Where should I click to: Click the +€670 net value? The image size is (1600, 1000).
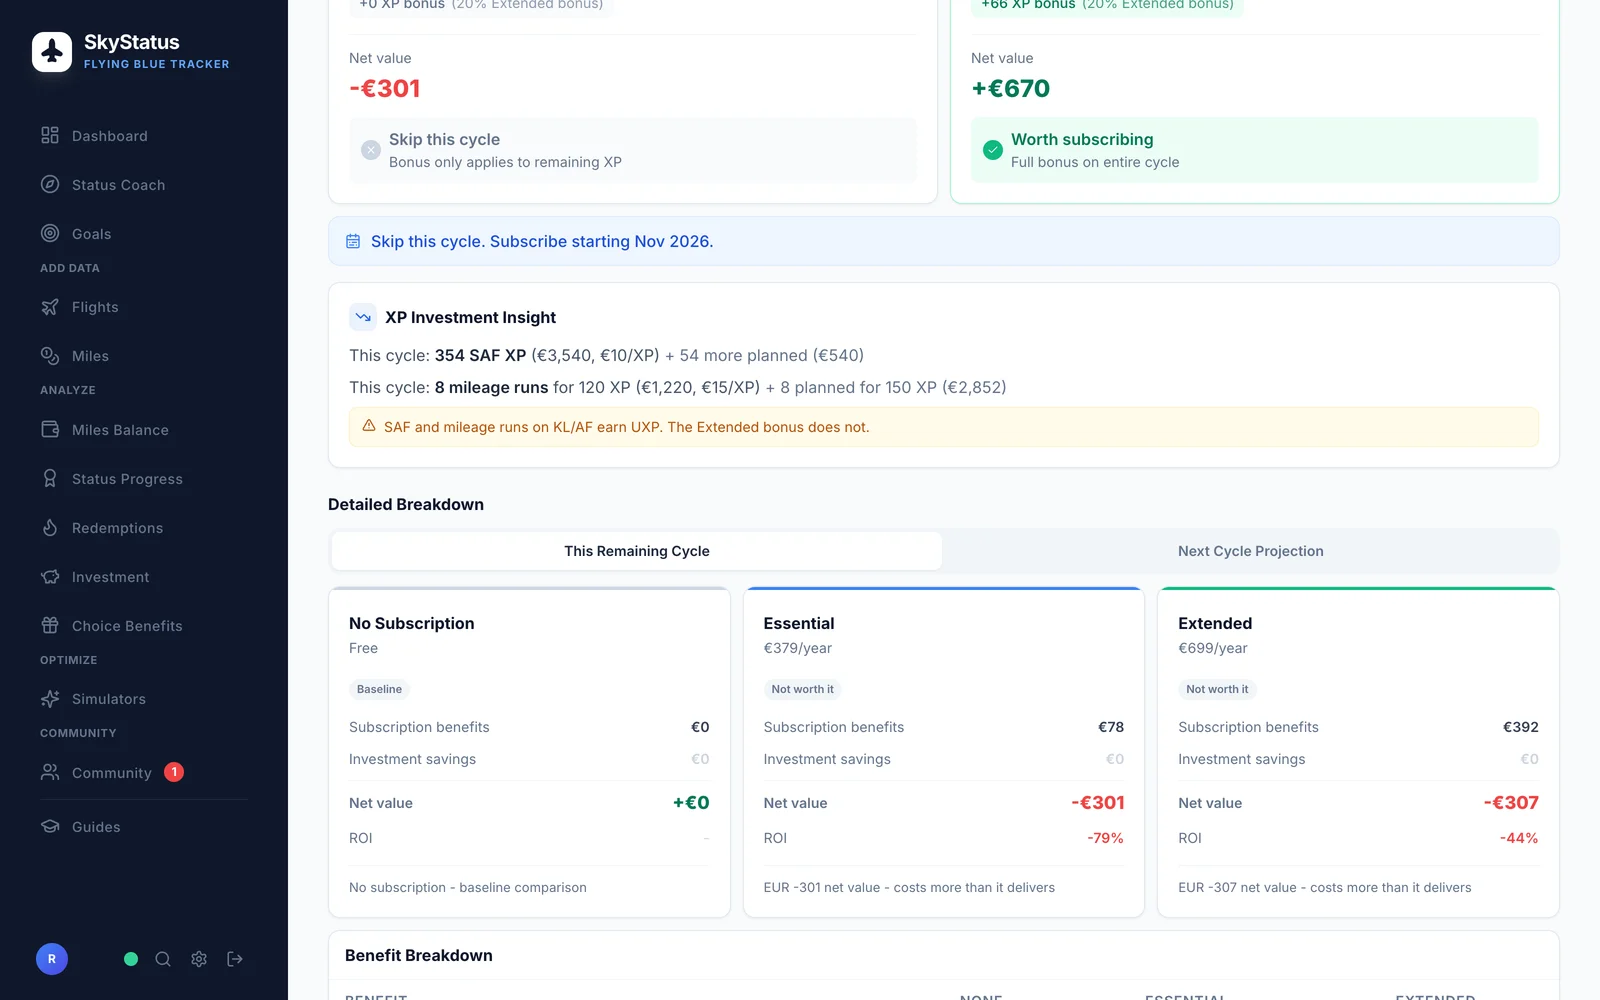click(1011, 88)
